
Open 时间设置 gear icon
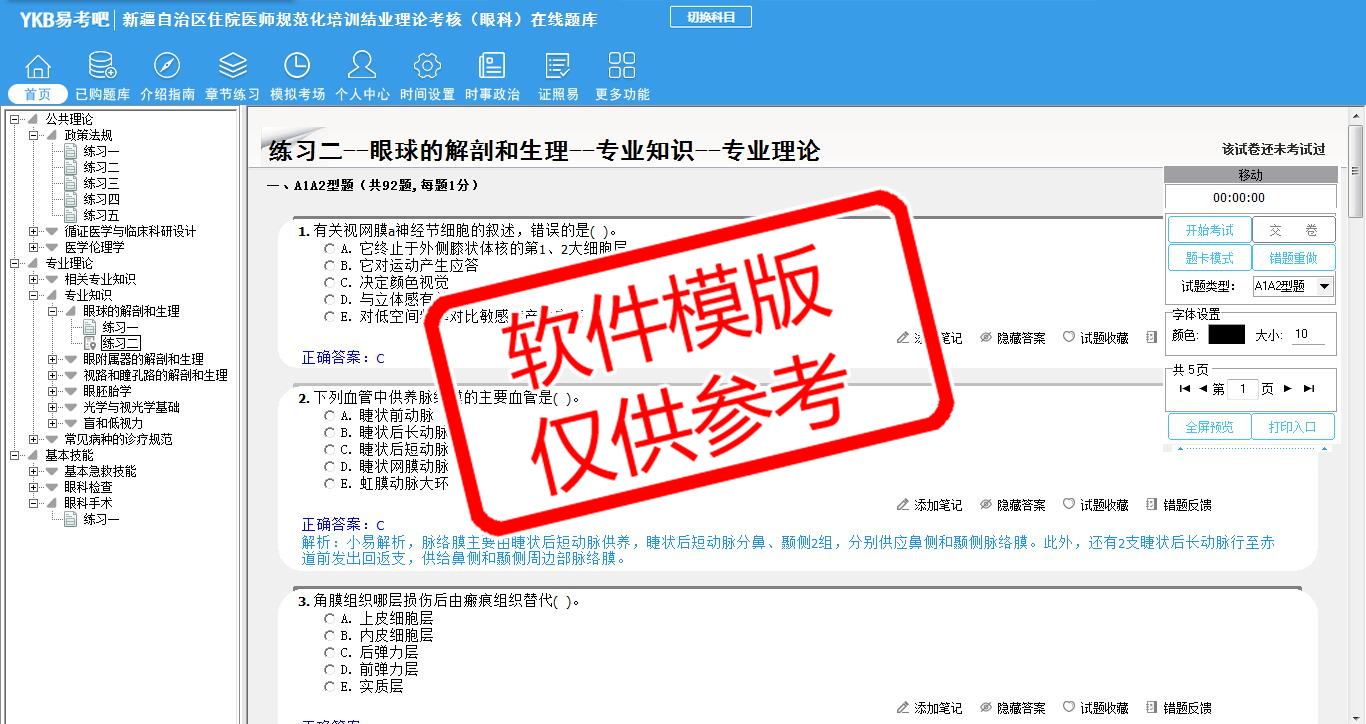pyautogui.click(x=427, y=67)
